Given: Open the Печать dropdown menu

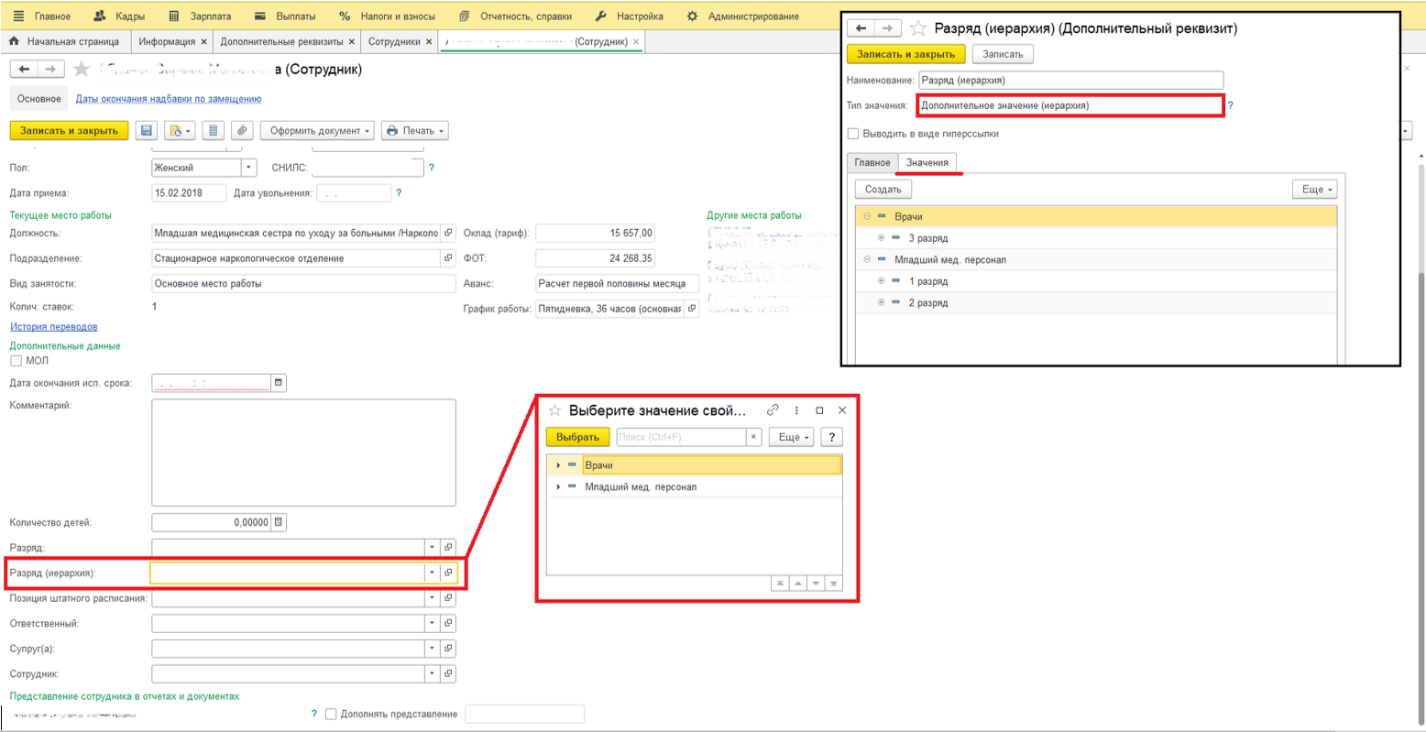Looking at the screenshot, I should click(x=414, y=131).
